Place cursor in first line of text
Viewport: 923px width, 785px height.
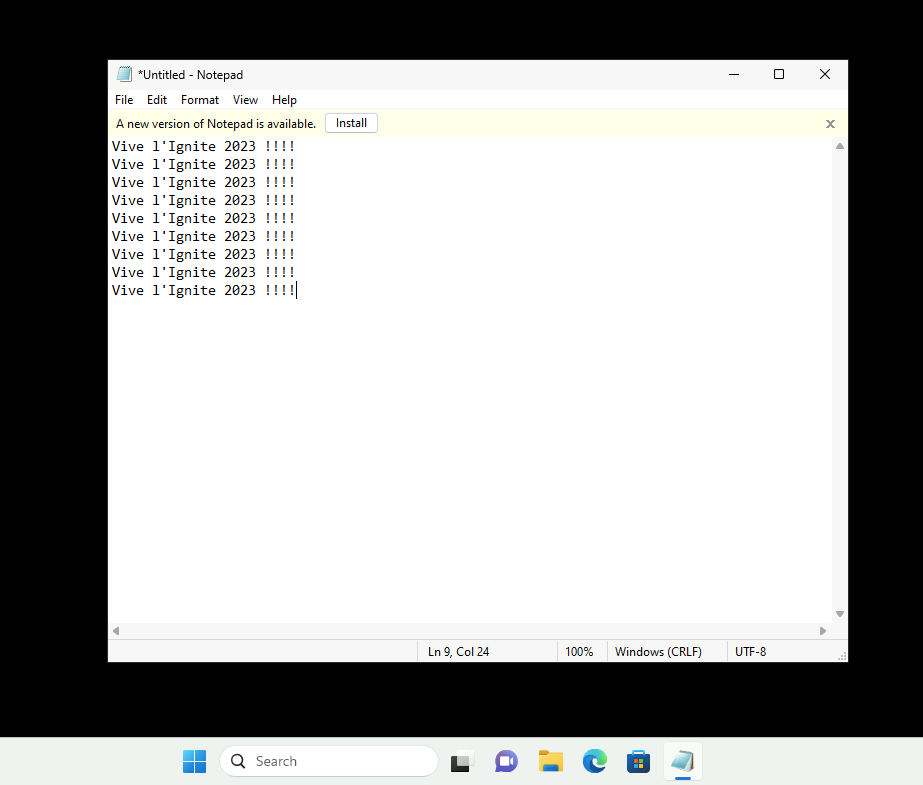203,147
